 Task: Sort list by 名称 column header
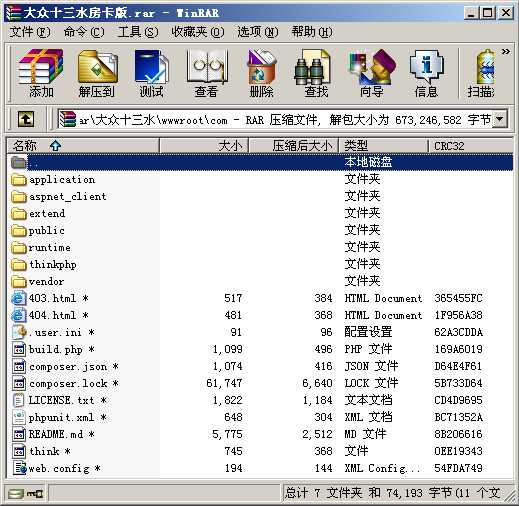83,145
